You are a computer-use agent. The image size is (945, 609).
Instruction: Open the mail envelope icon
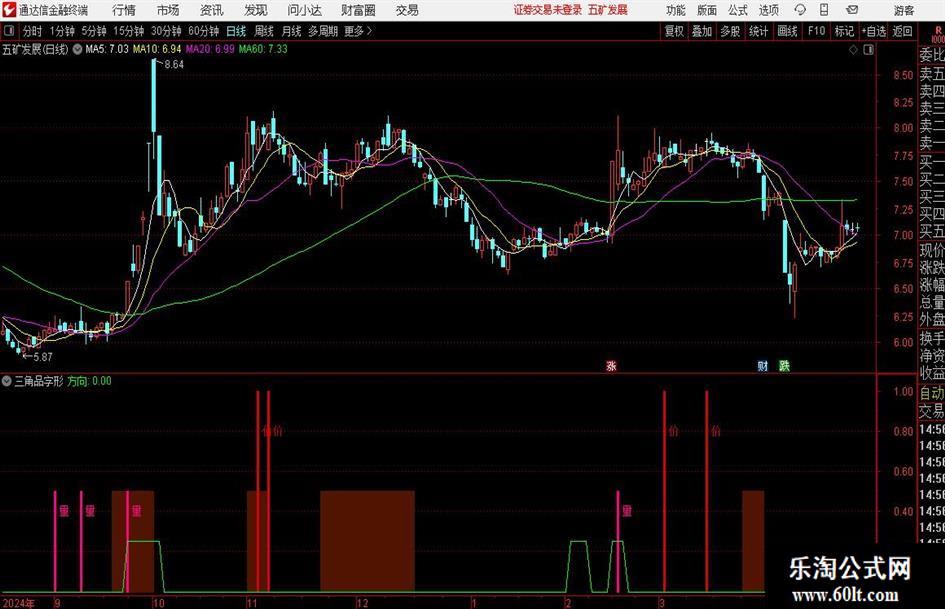pos(852,10)
